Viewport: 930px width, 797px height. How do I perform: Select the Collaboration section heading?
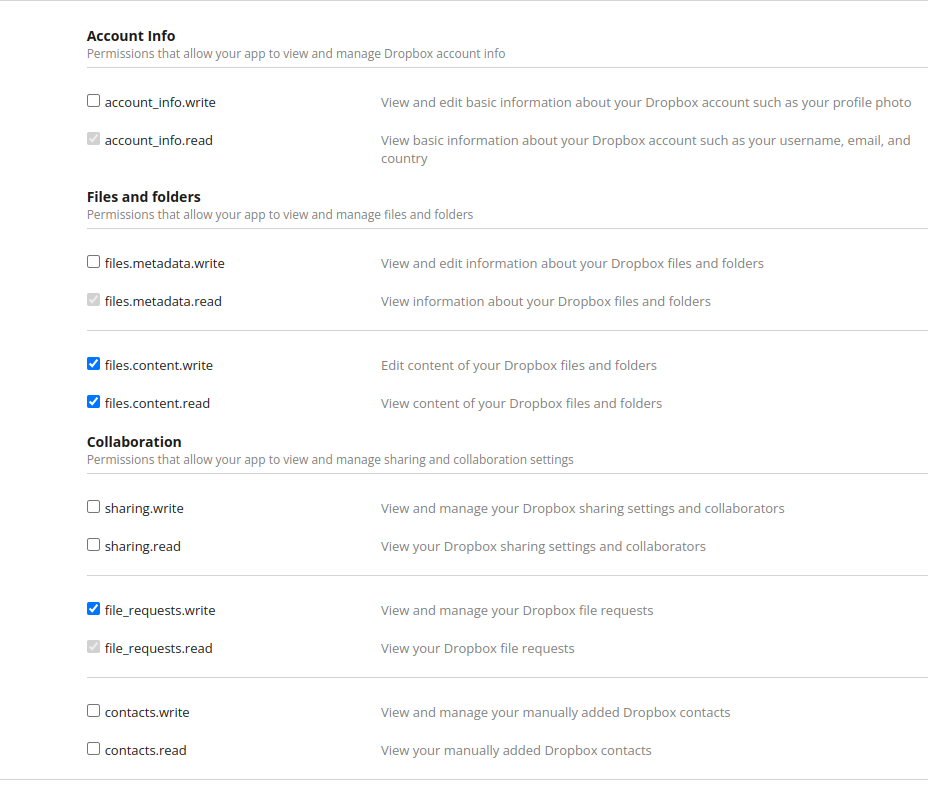tap(134, 441)
